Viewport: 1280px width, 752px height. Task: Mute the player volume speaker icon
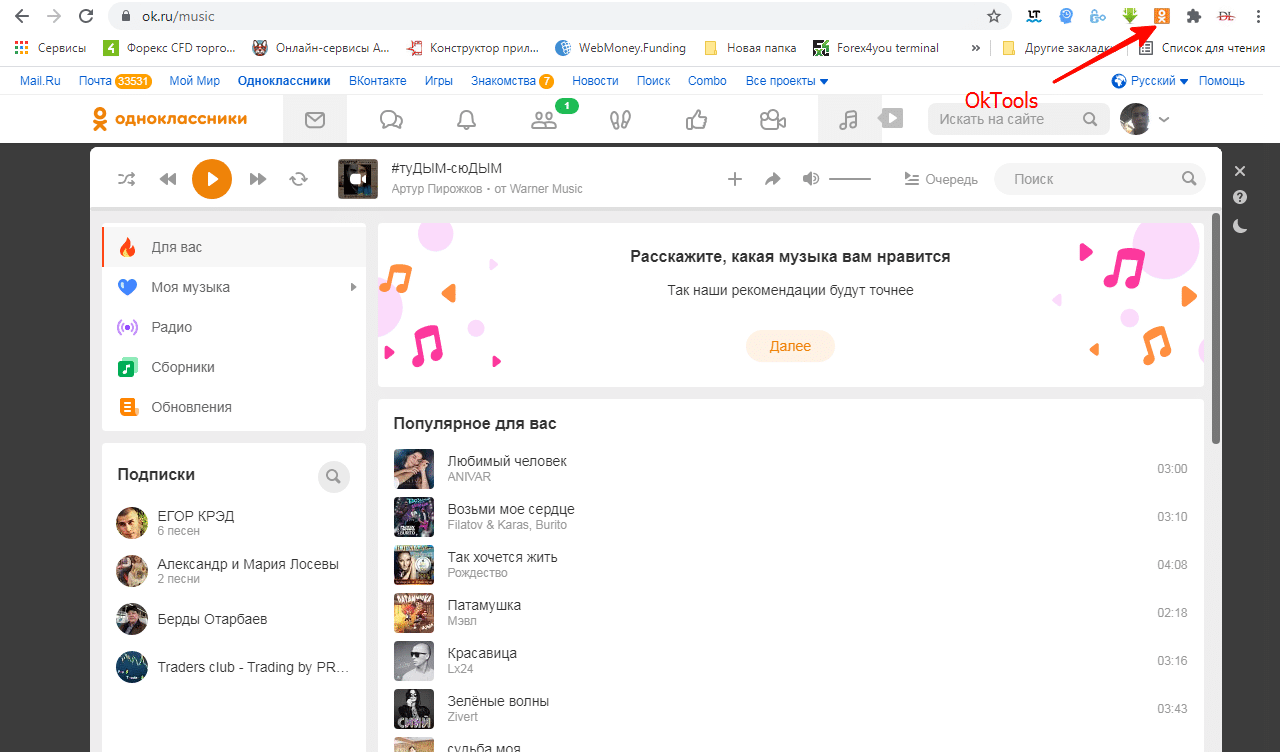click(x=810, y=179)
